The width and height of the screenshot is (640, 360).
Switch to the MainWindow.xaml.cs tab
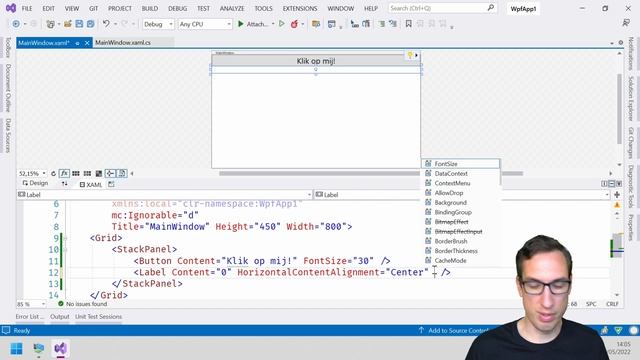coord(123,42)
